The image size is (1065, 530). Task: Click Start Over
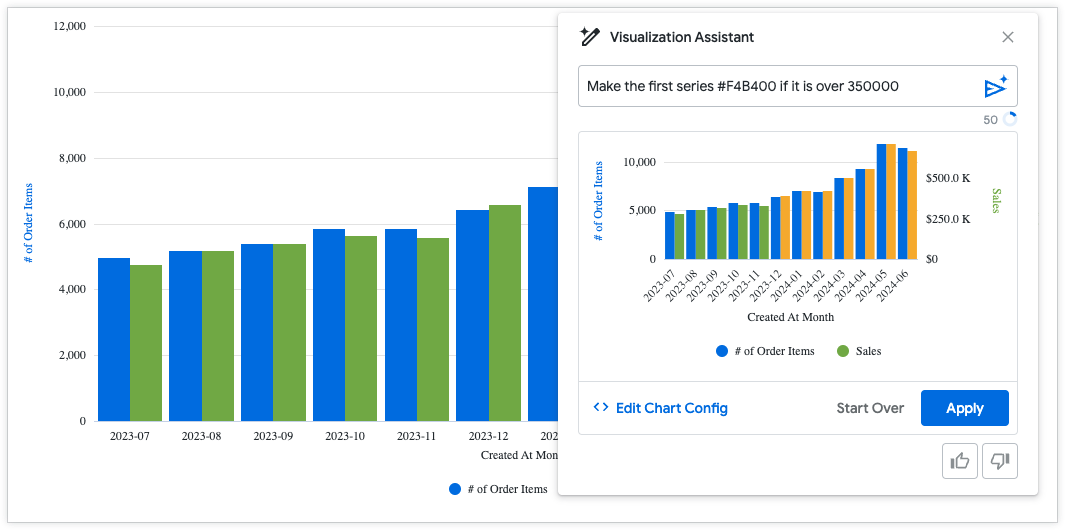[870, 408]
